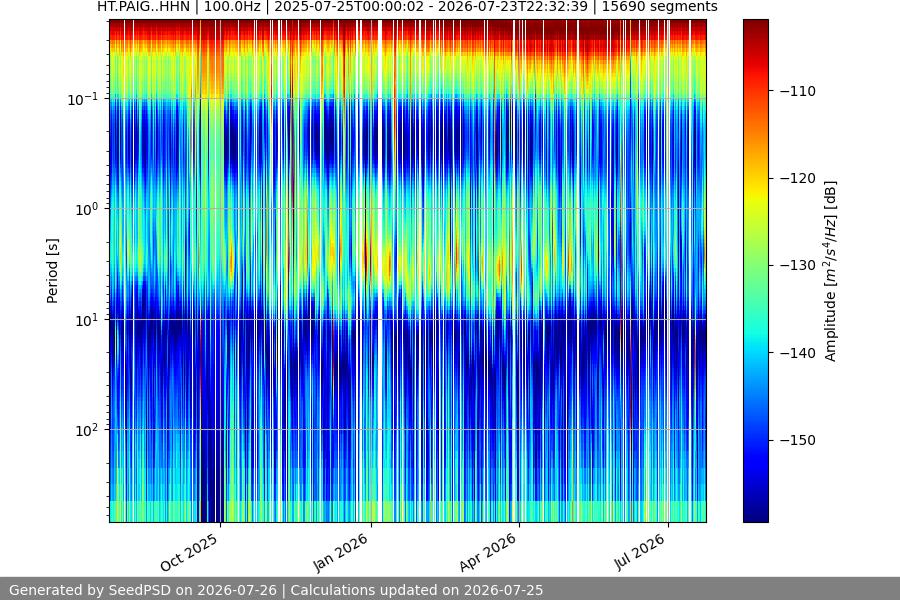Image resolution: width=900 pixels, height=600 pixels.
Task: Click the plot title 'HT.PAIG..HHN' text
Action: [143, 7]
